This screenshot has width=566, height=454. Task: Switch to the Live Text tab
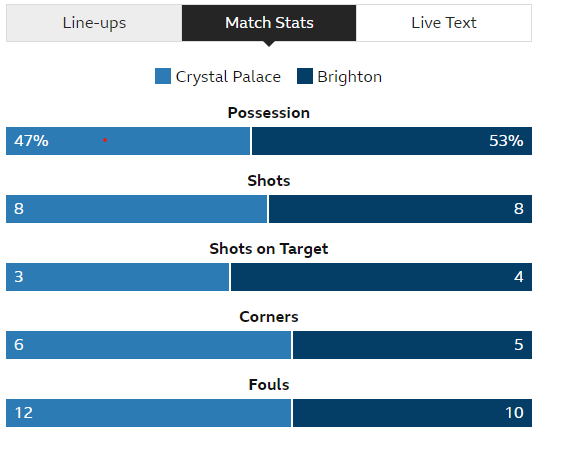(444, 23)
